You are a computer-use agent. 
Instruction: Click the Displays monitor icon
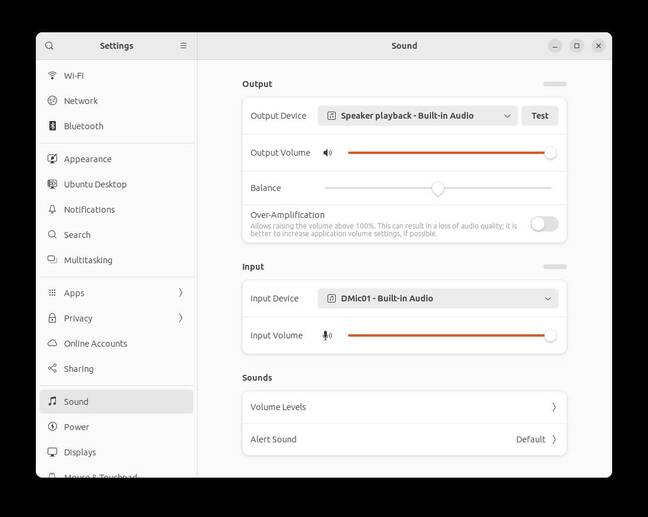[53, 452]
